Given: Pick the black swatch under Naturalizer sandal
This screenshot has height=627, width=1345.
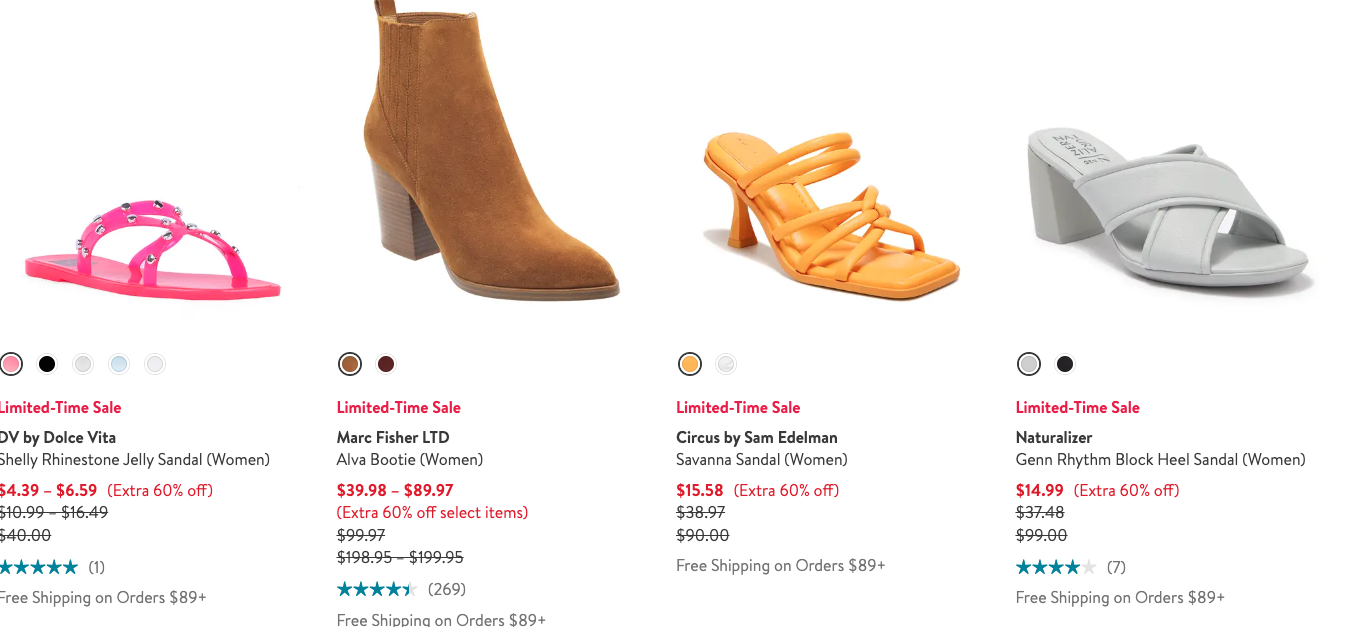Looking at the screenshot, I should tap(1065, 364).
